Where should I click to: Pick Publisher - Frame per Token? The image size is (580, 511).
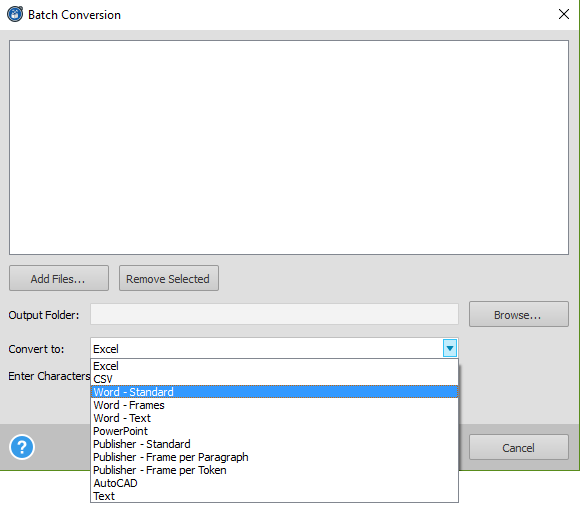point(274,470)
